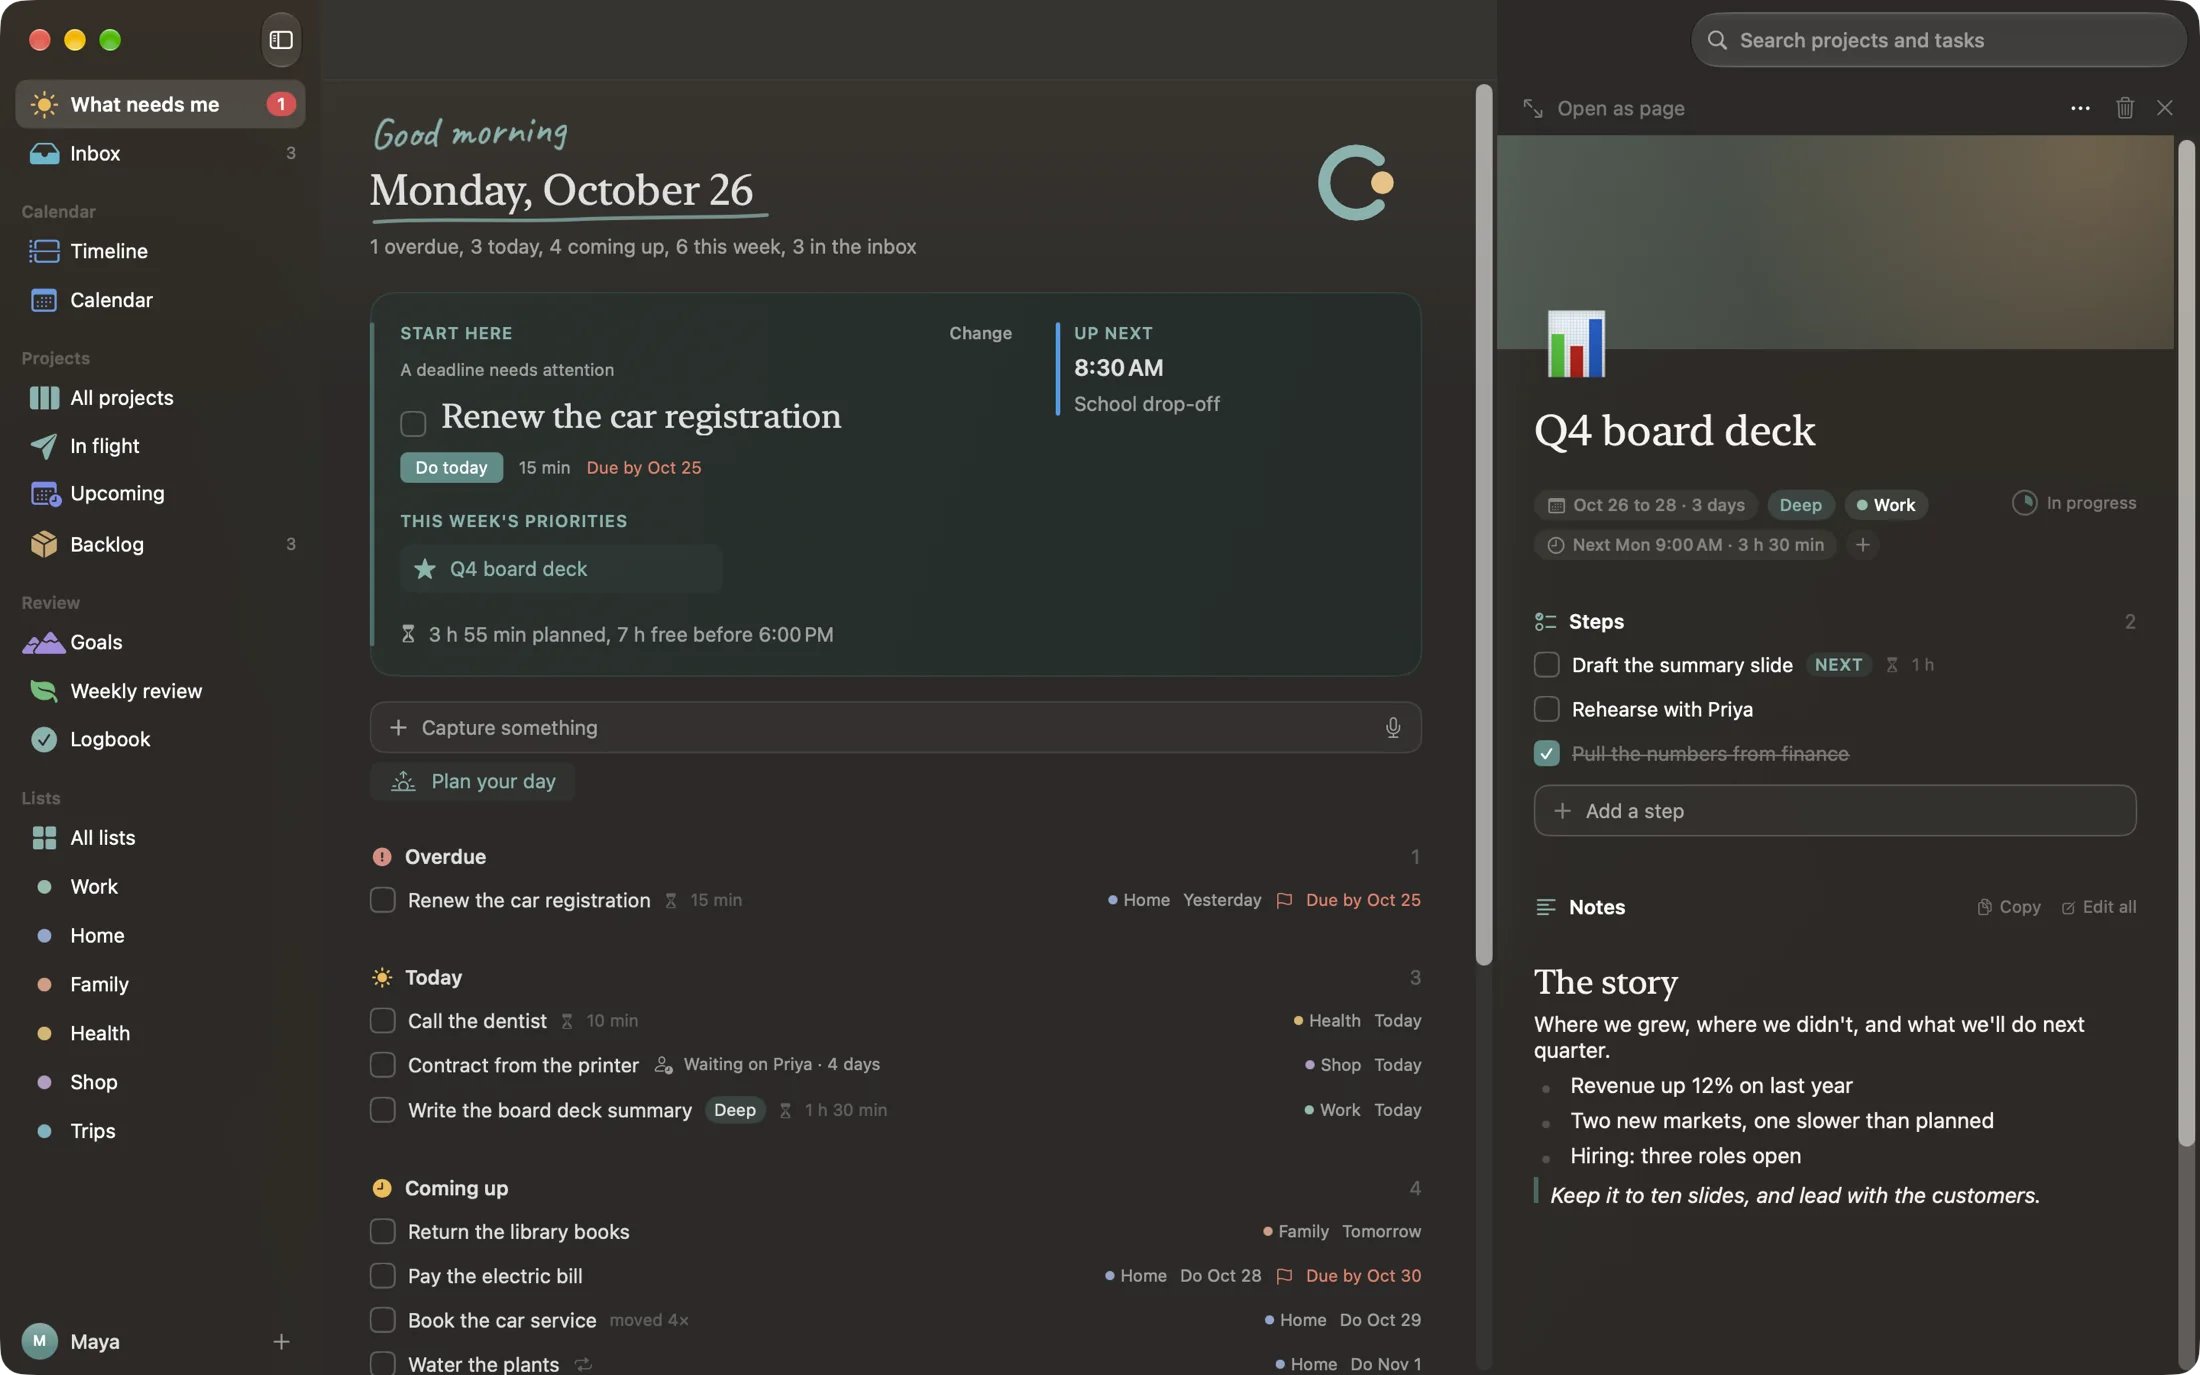This screenshot has width=2200, height=1375.
Task: Click the Steps checklist icon
Action: 1545,622
